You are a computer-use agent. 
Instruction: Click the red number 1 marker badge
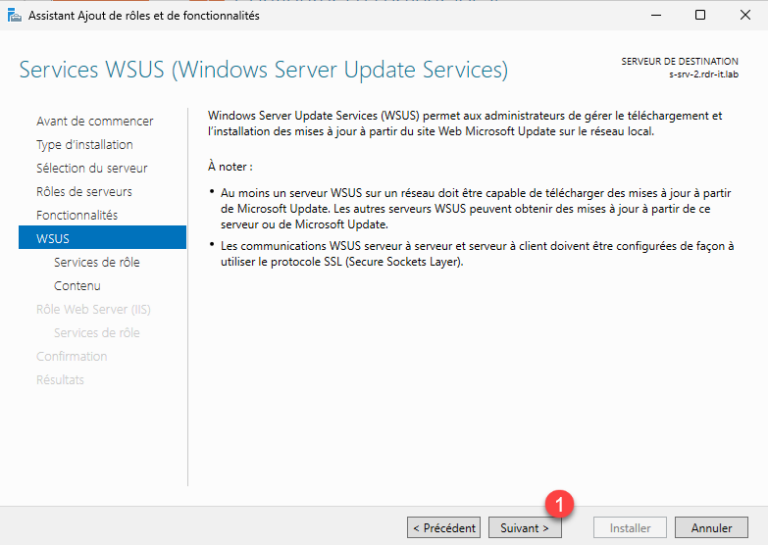559,504
